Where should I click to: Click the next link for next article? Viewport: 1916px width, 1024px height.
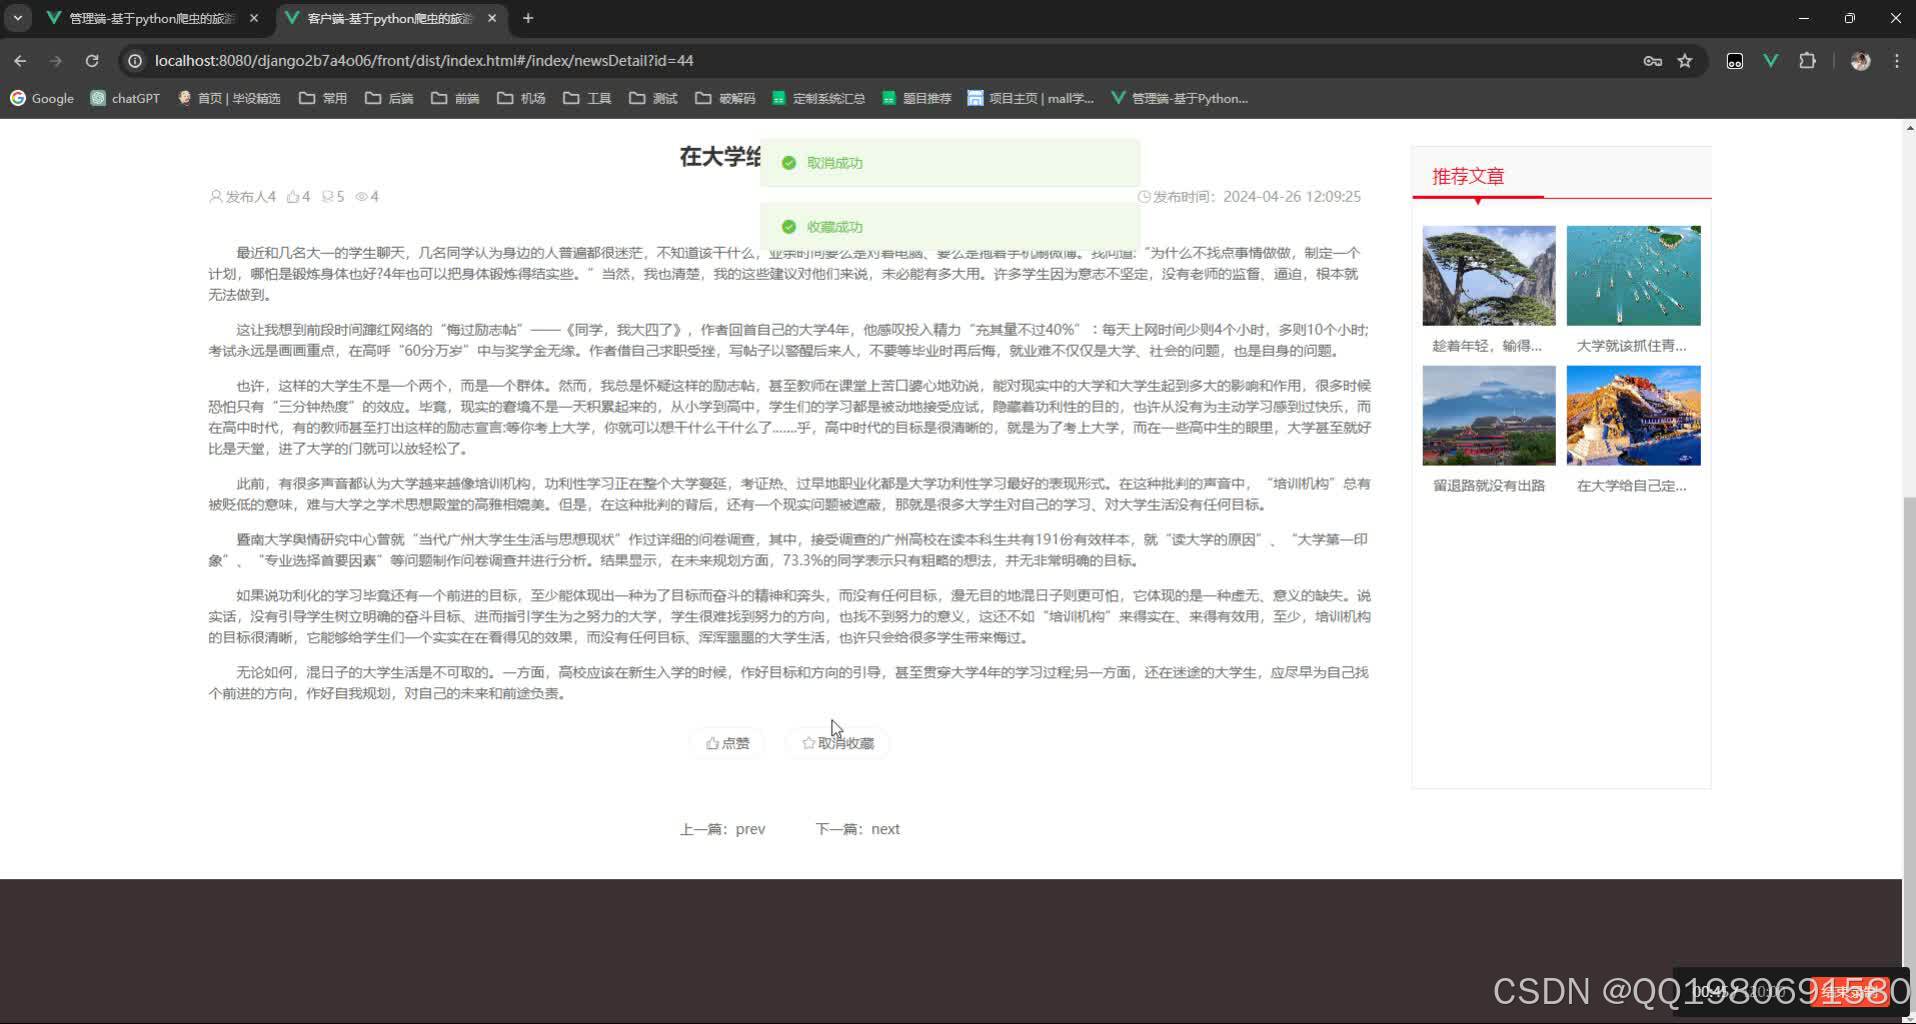click(884, 828)
